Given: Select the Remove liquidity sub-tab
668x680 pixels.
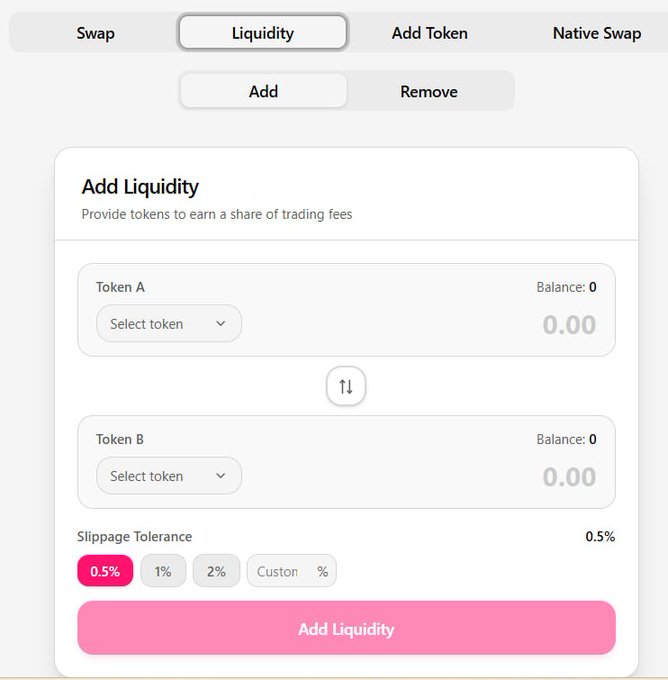Looking at the screenshot, I should (x=429, y=91).
